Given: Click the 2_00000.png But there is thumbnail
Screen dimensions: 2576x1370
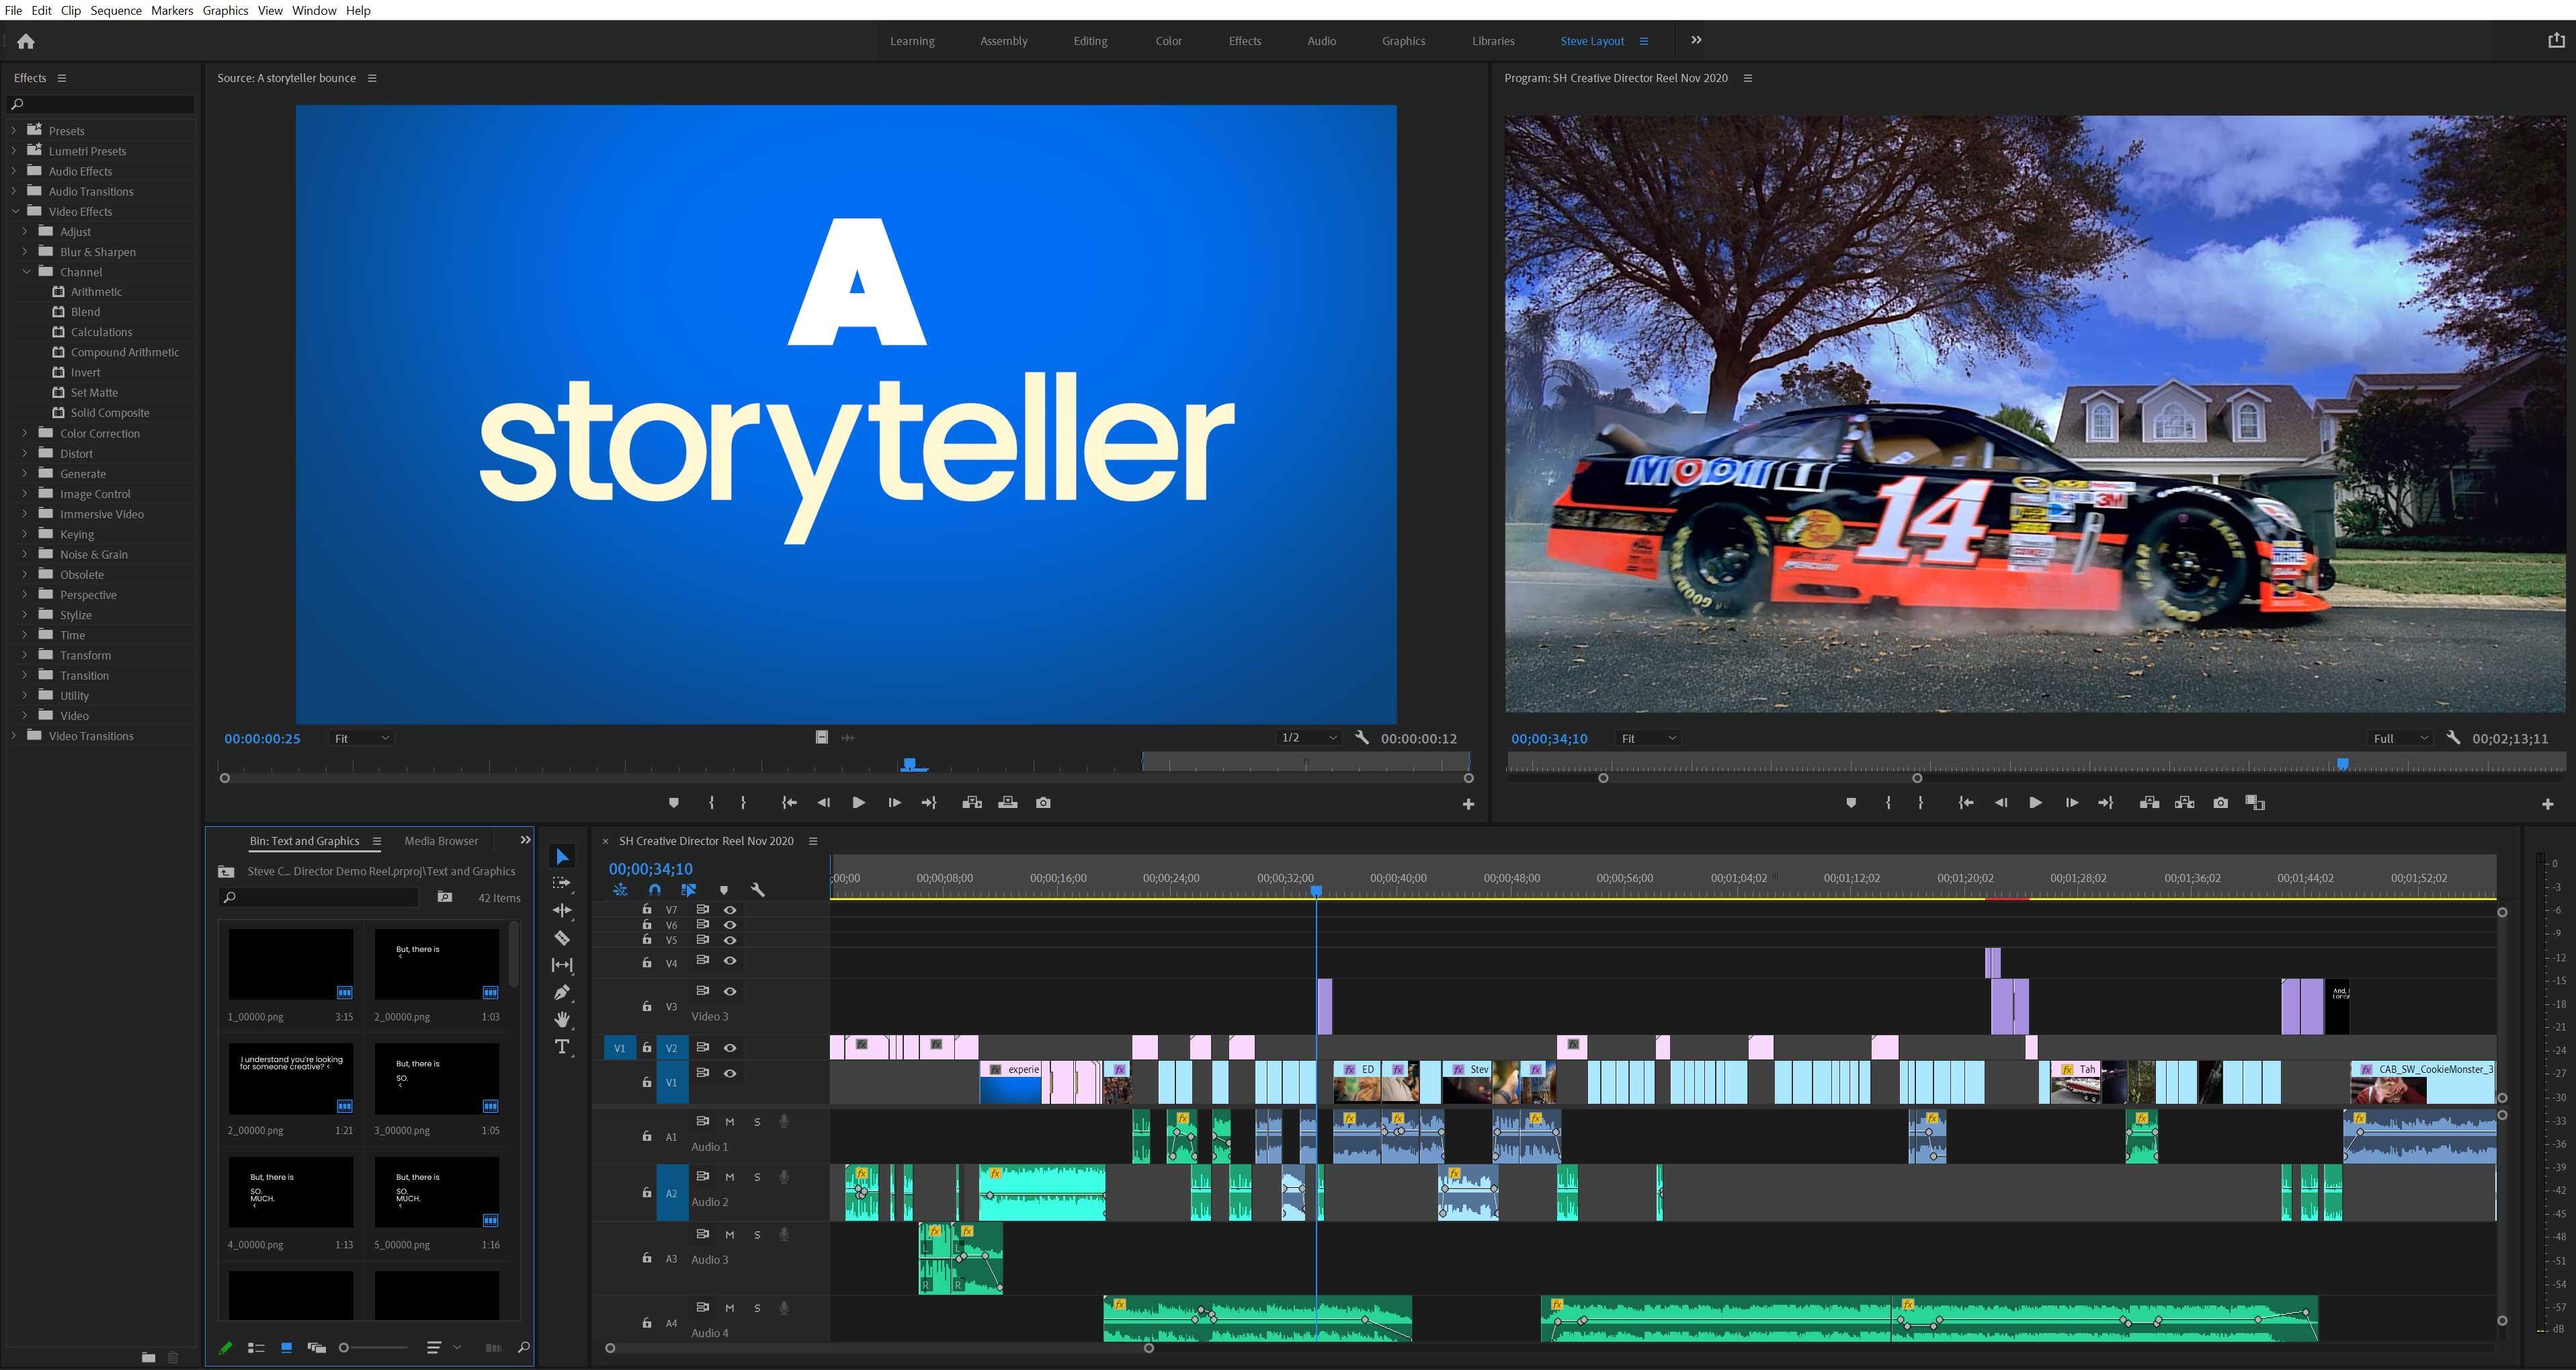Looking at the screenshot, I should pos(436,964).
